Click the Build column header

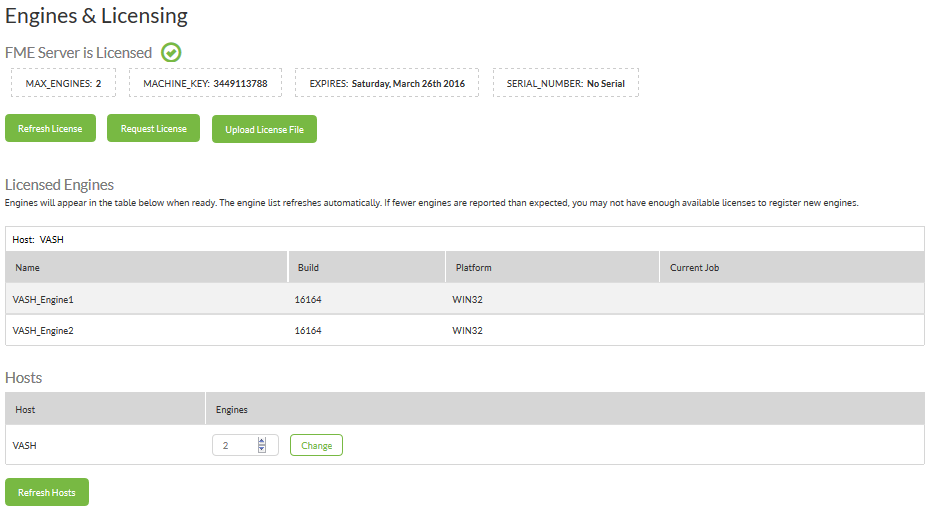(367, 267)
